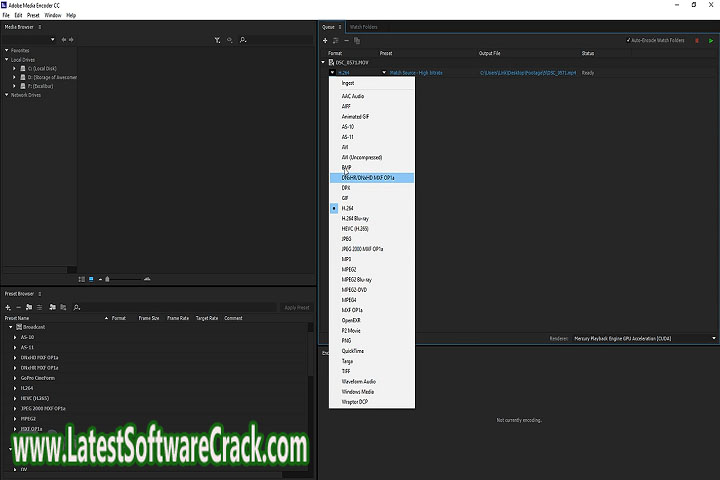The width and height of the screenshot is (720, 480).
Task: Click the thumbnail view icon in Media Browser
Action: click(x=90, y=278)
